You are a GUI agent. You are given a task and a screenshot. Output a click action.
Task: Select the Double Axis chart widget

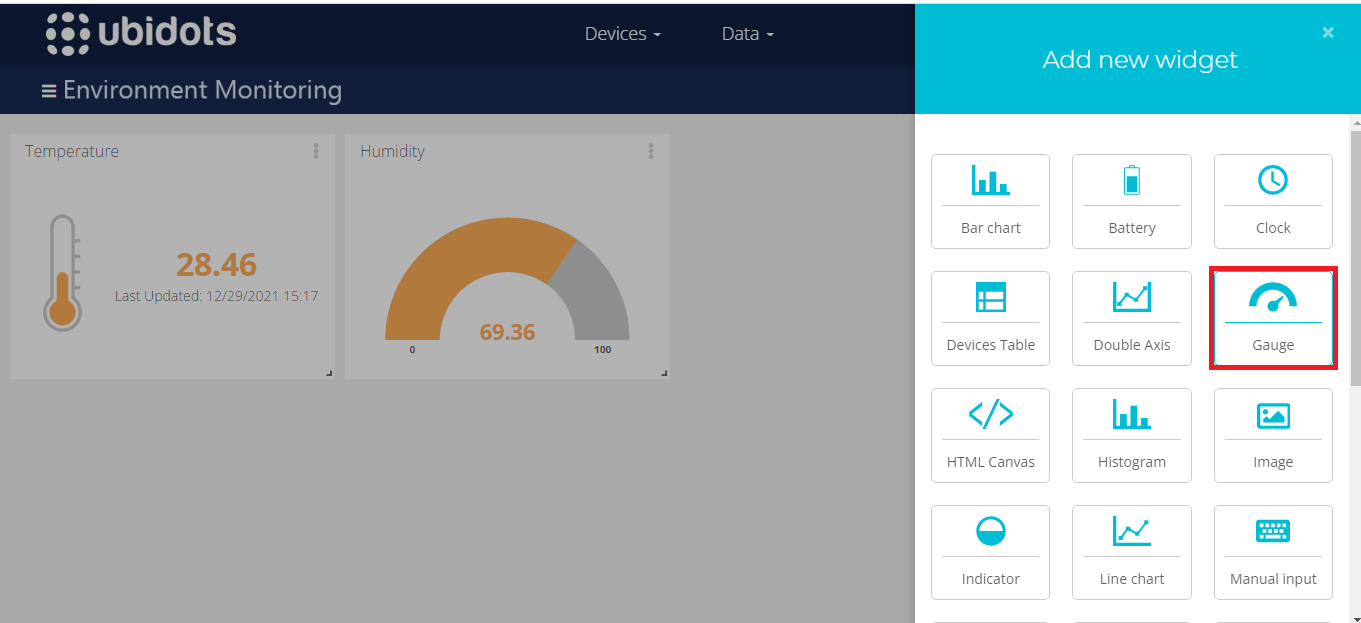1131,318
